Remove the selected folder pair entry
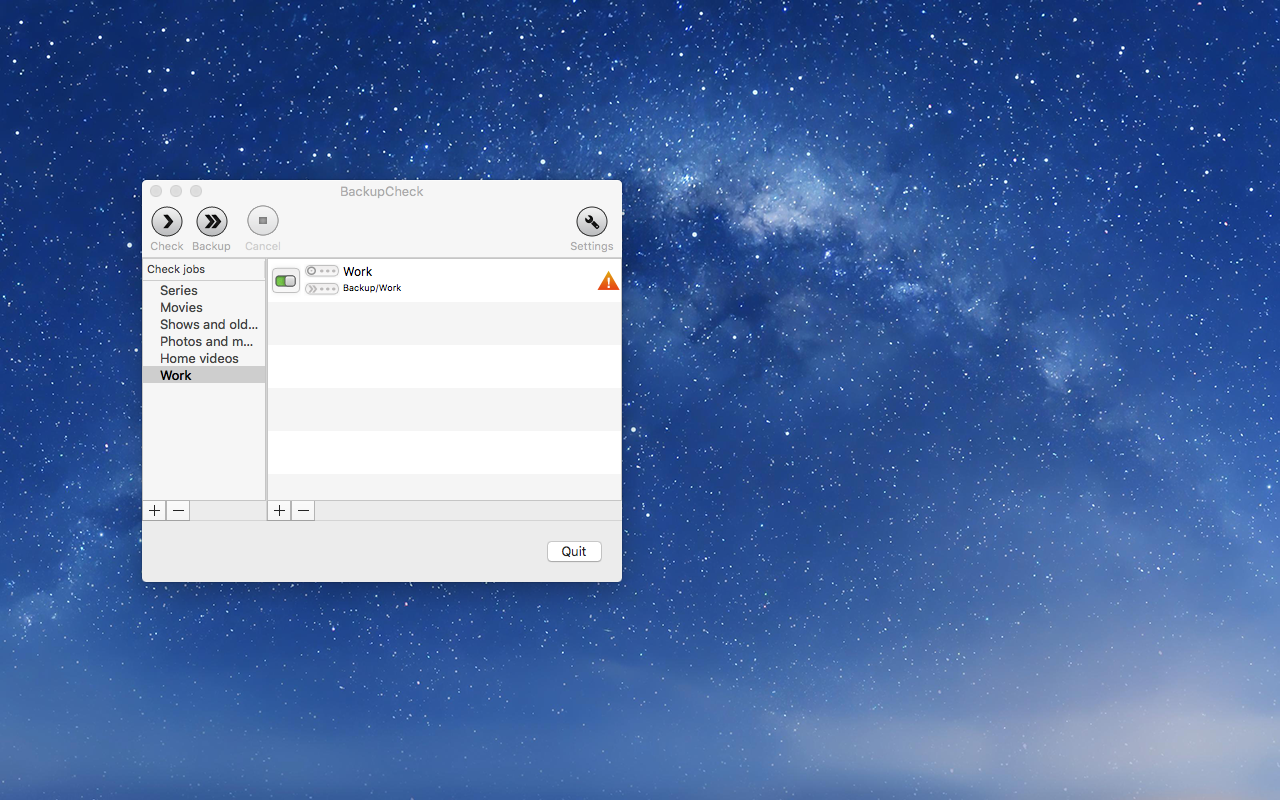This screenshot has height=800, width=1280. coord(303,511)
